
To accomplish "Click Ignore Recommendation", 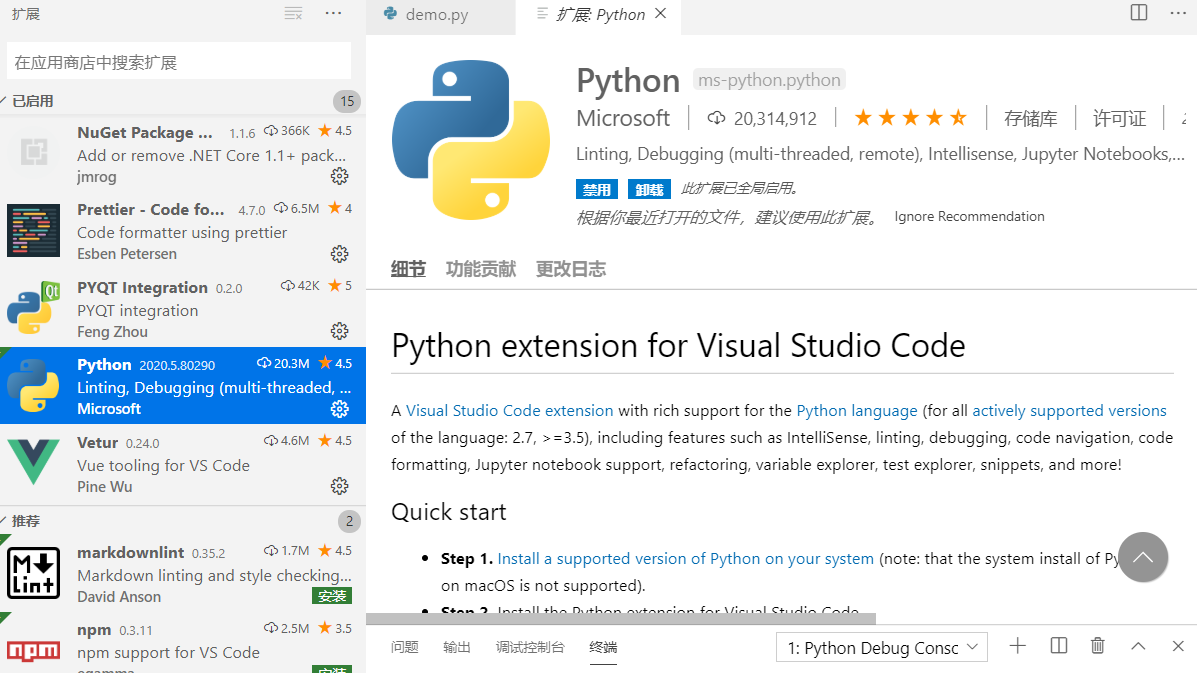I will 970,217.
